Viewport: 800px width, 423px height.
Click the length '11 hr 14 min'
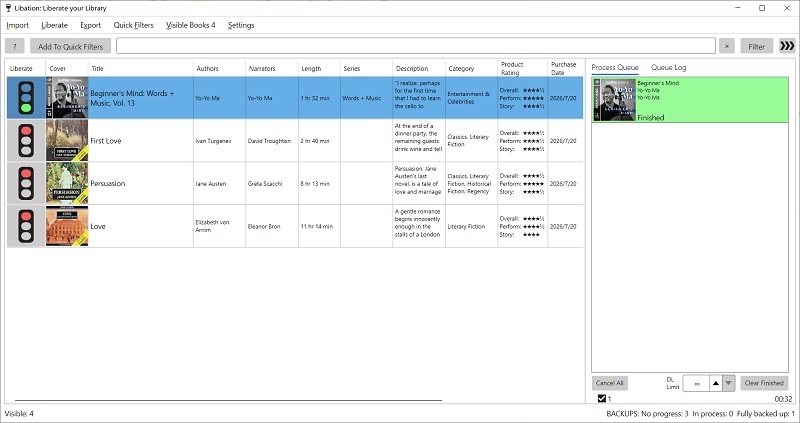click(317, 226)
